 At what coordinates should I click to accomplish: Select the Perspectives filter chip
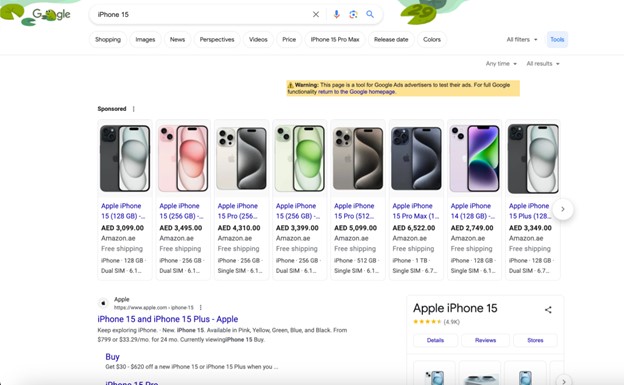pyautogui.click(x=217, y=39)
